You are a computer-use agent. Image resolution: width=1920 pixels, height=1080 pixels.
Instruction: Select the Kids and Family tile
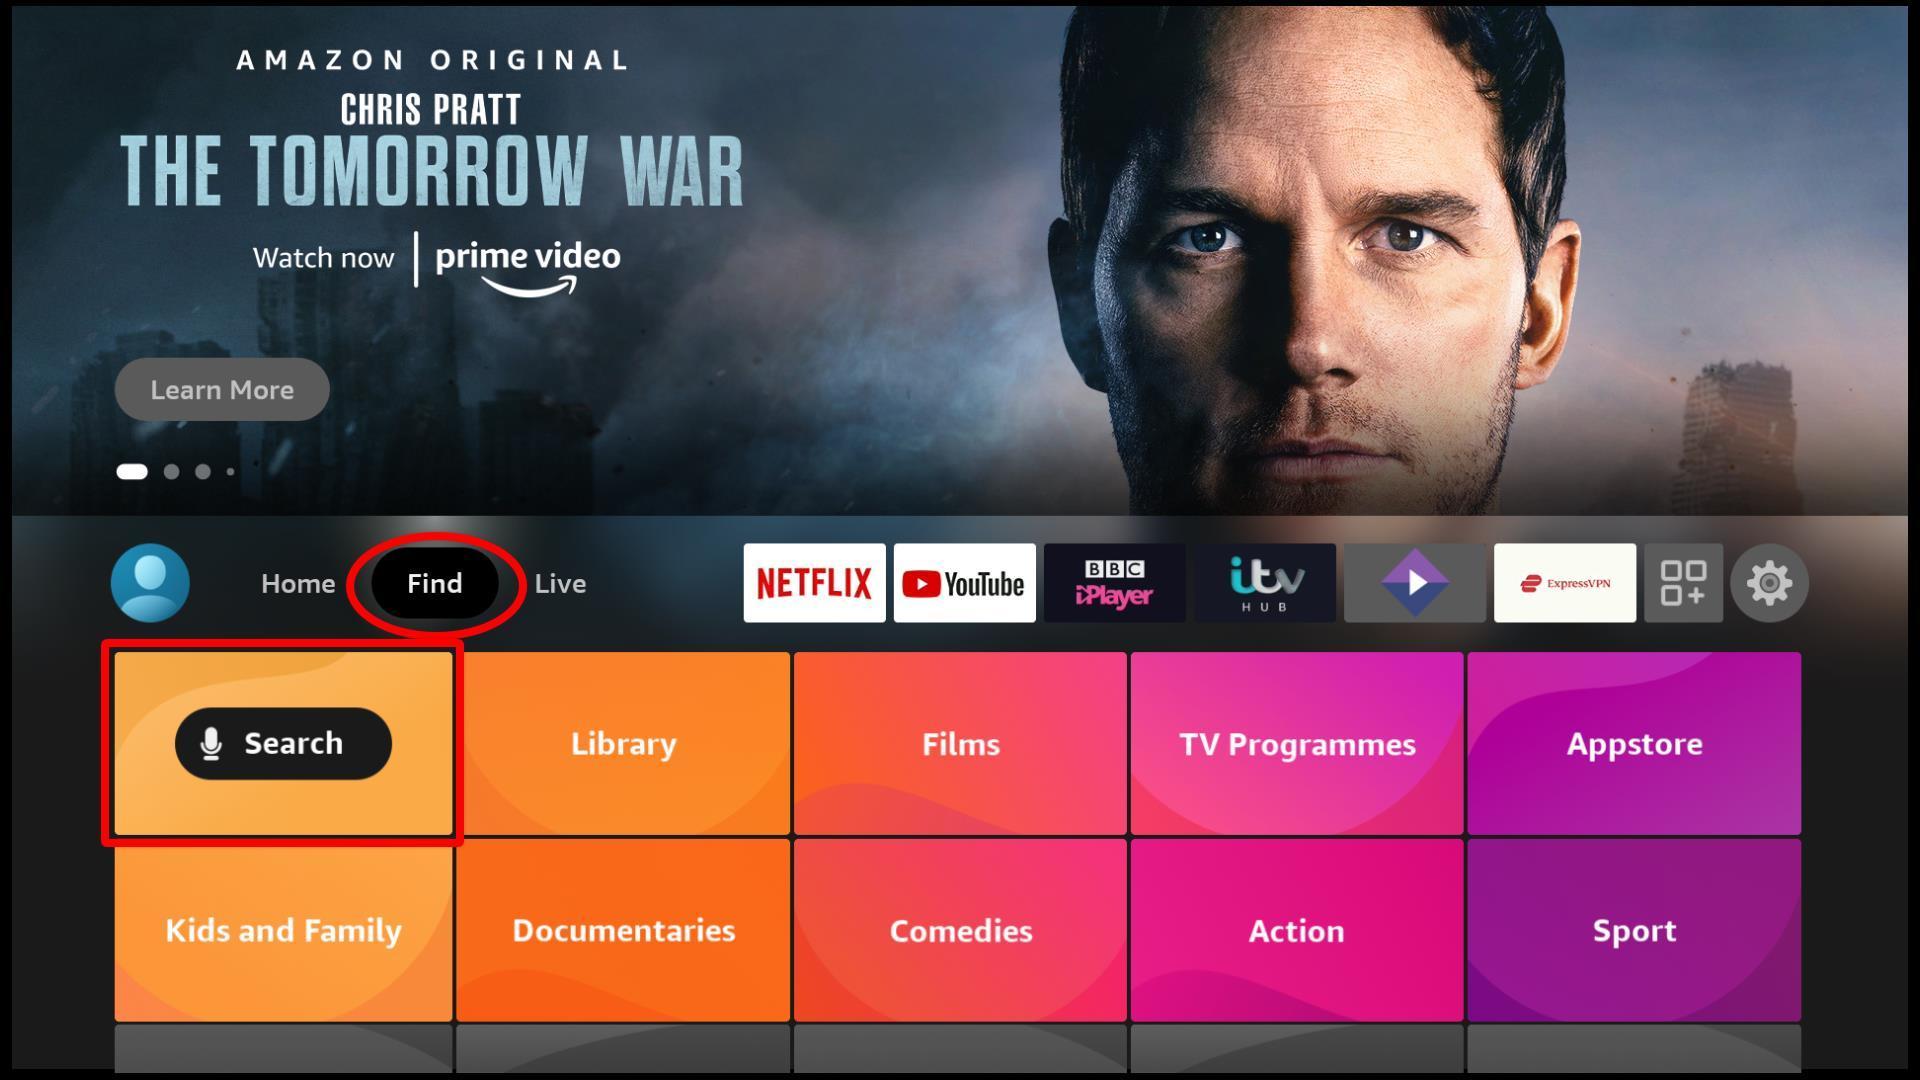pyautogui.click(x=282, y=931)
